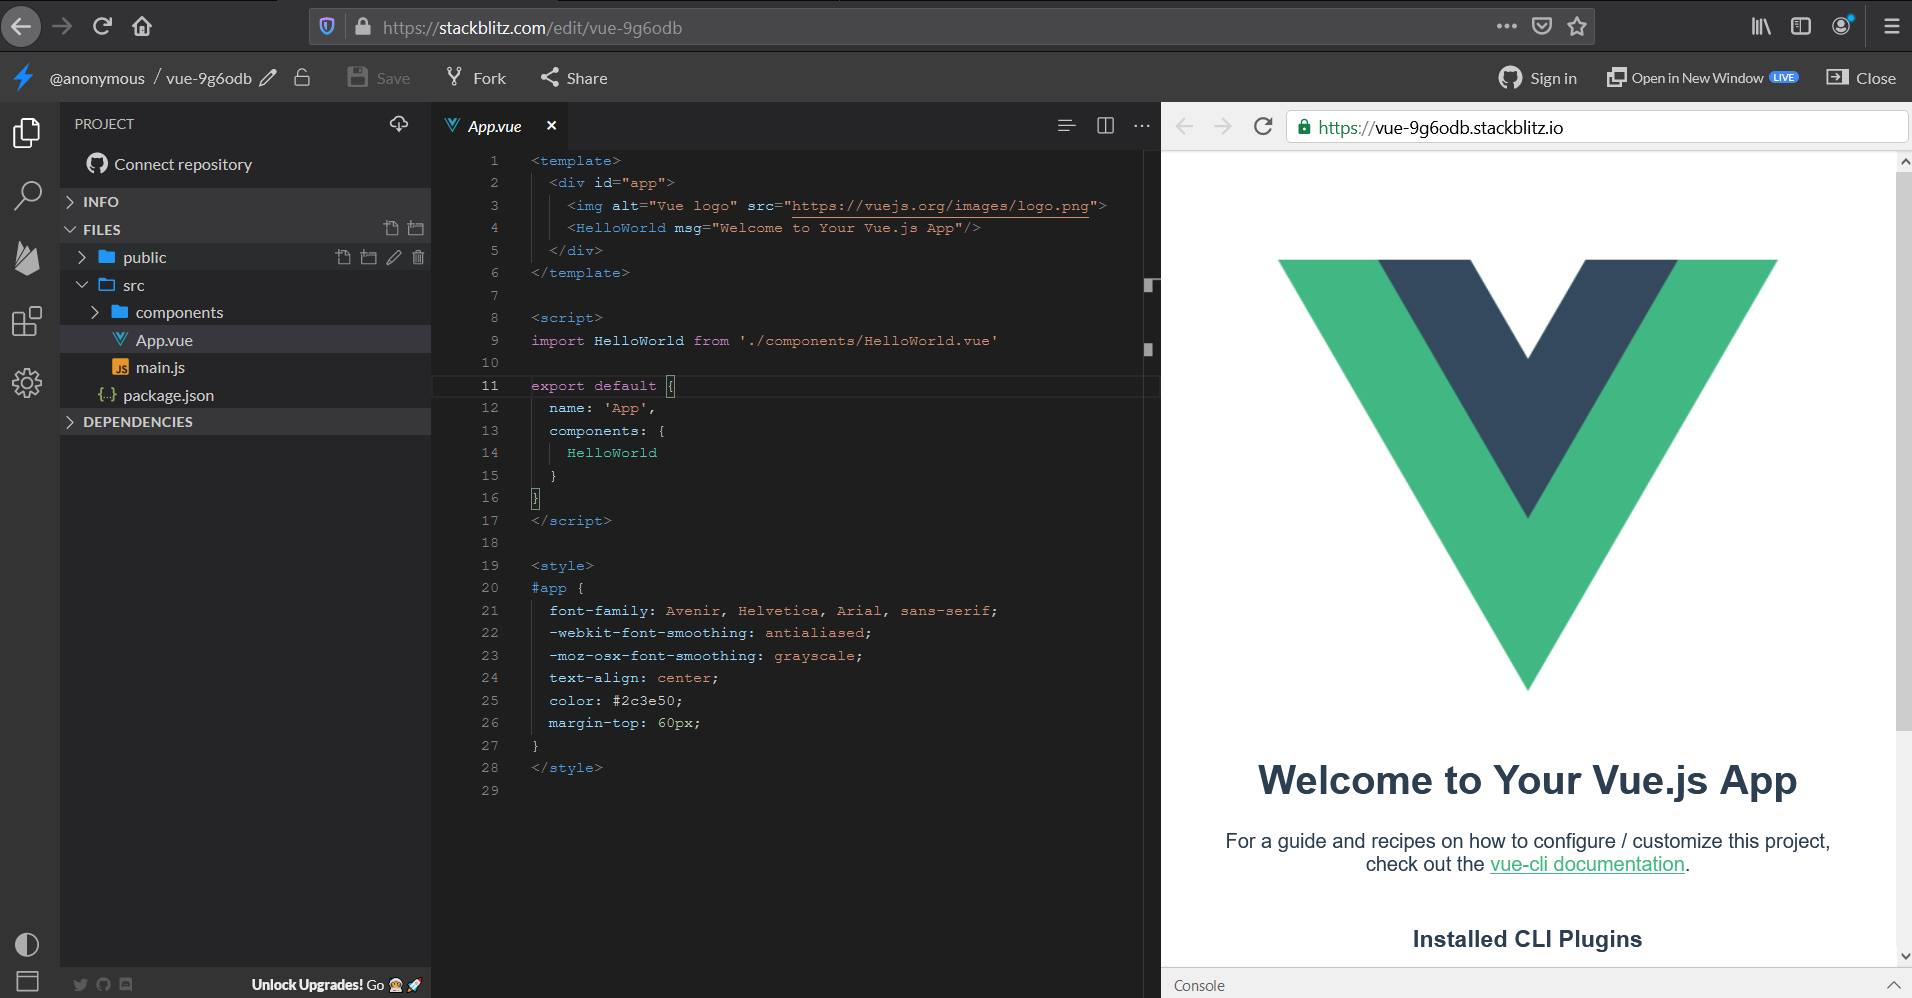Viewport: 1912px width, 998px height.
Task: Fork this project
Action: (x=476, y=78)
